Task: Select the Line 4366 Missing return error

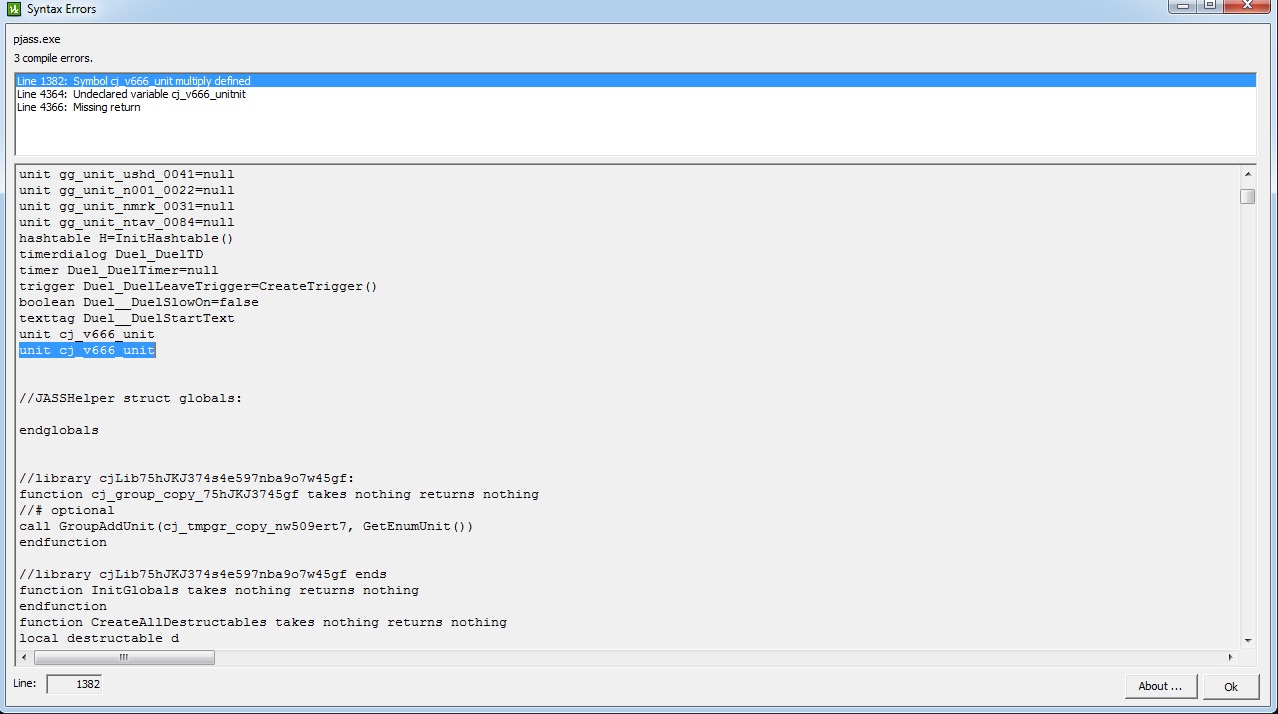Action: click(x=79, y=107)
